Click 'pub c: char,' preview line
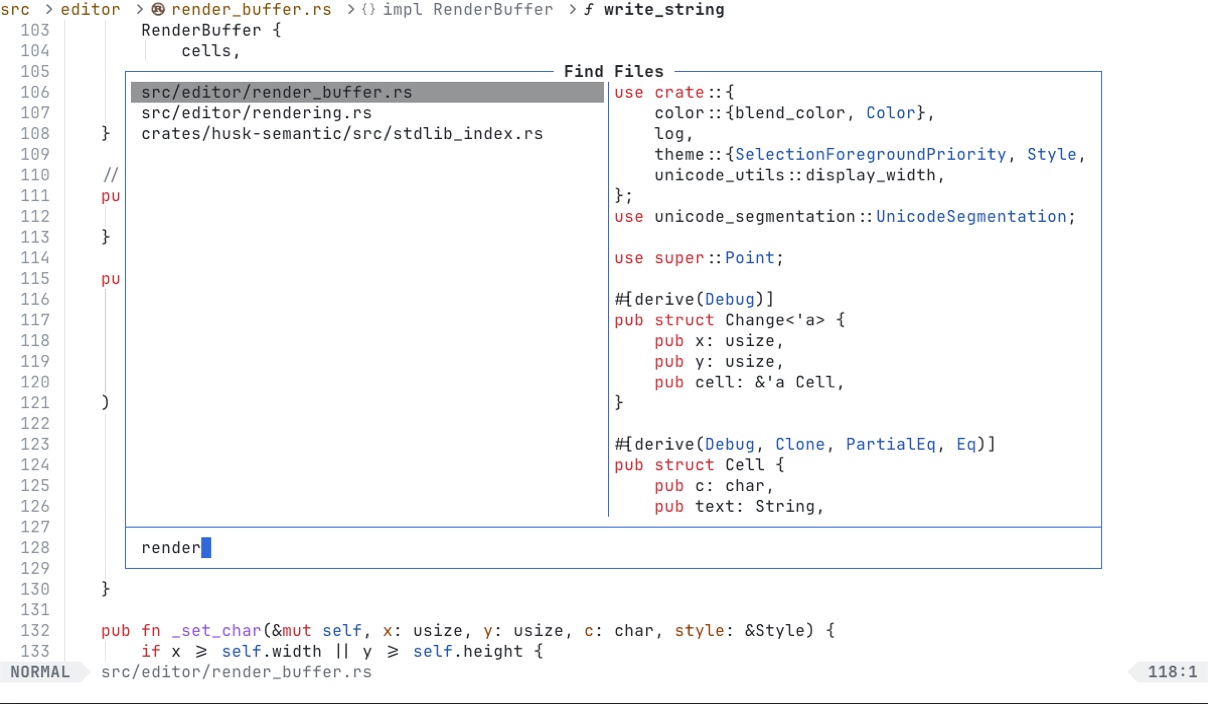 715,486
